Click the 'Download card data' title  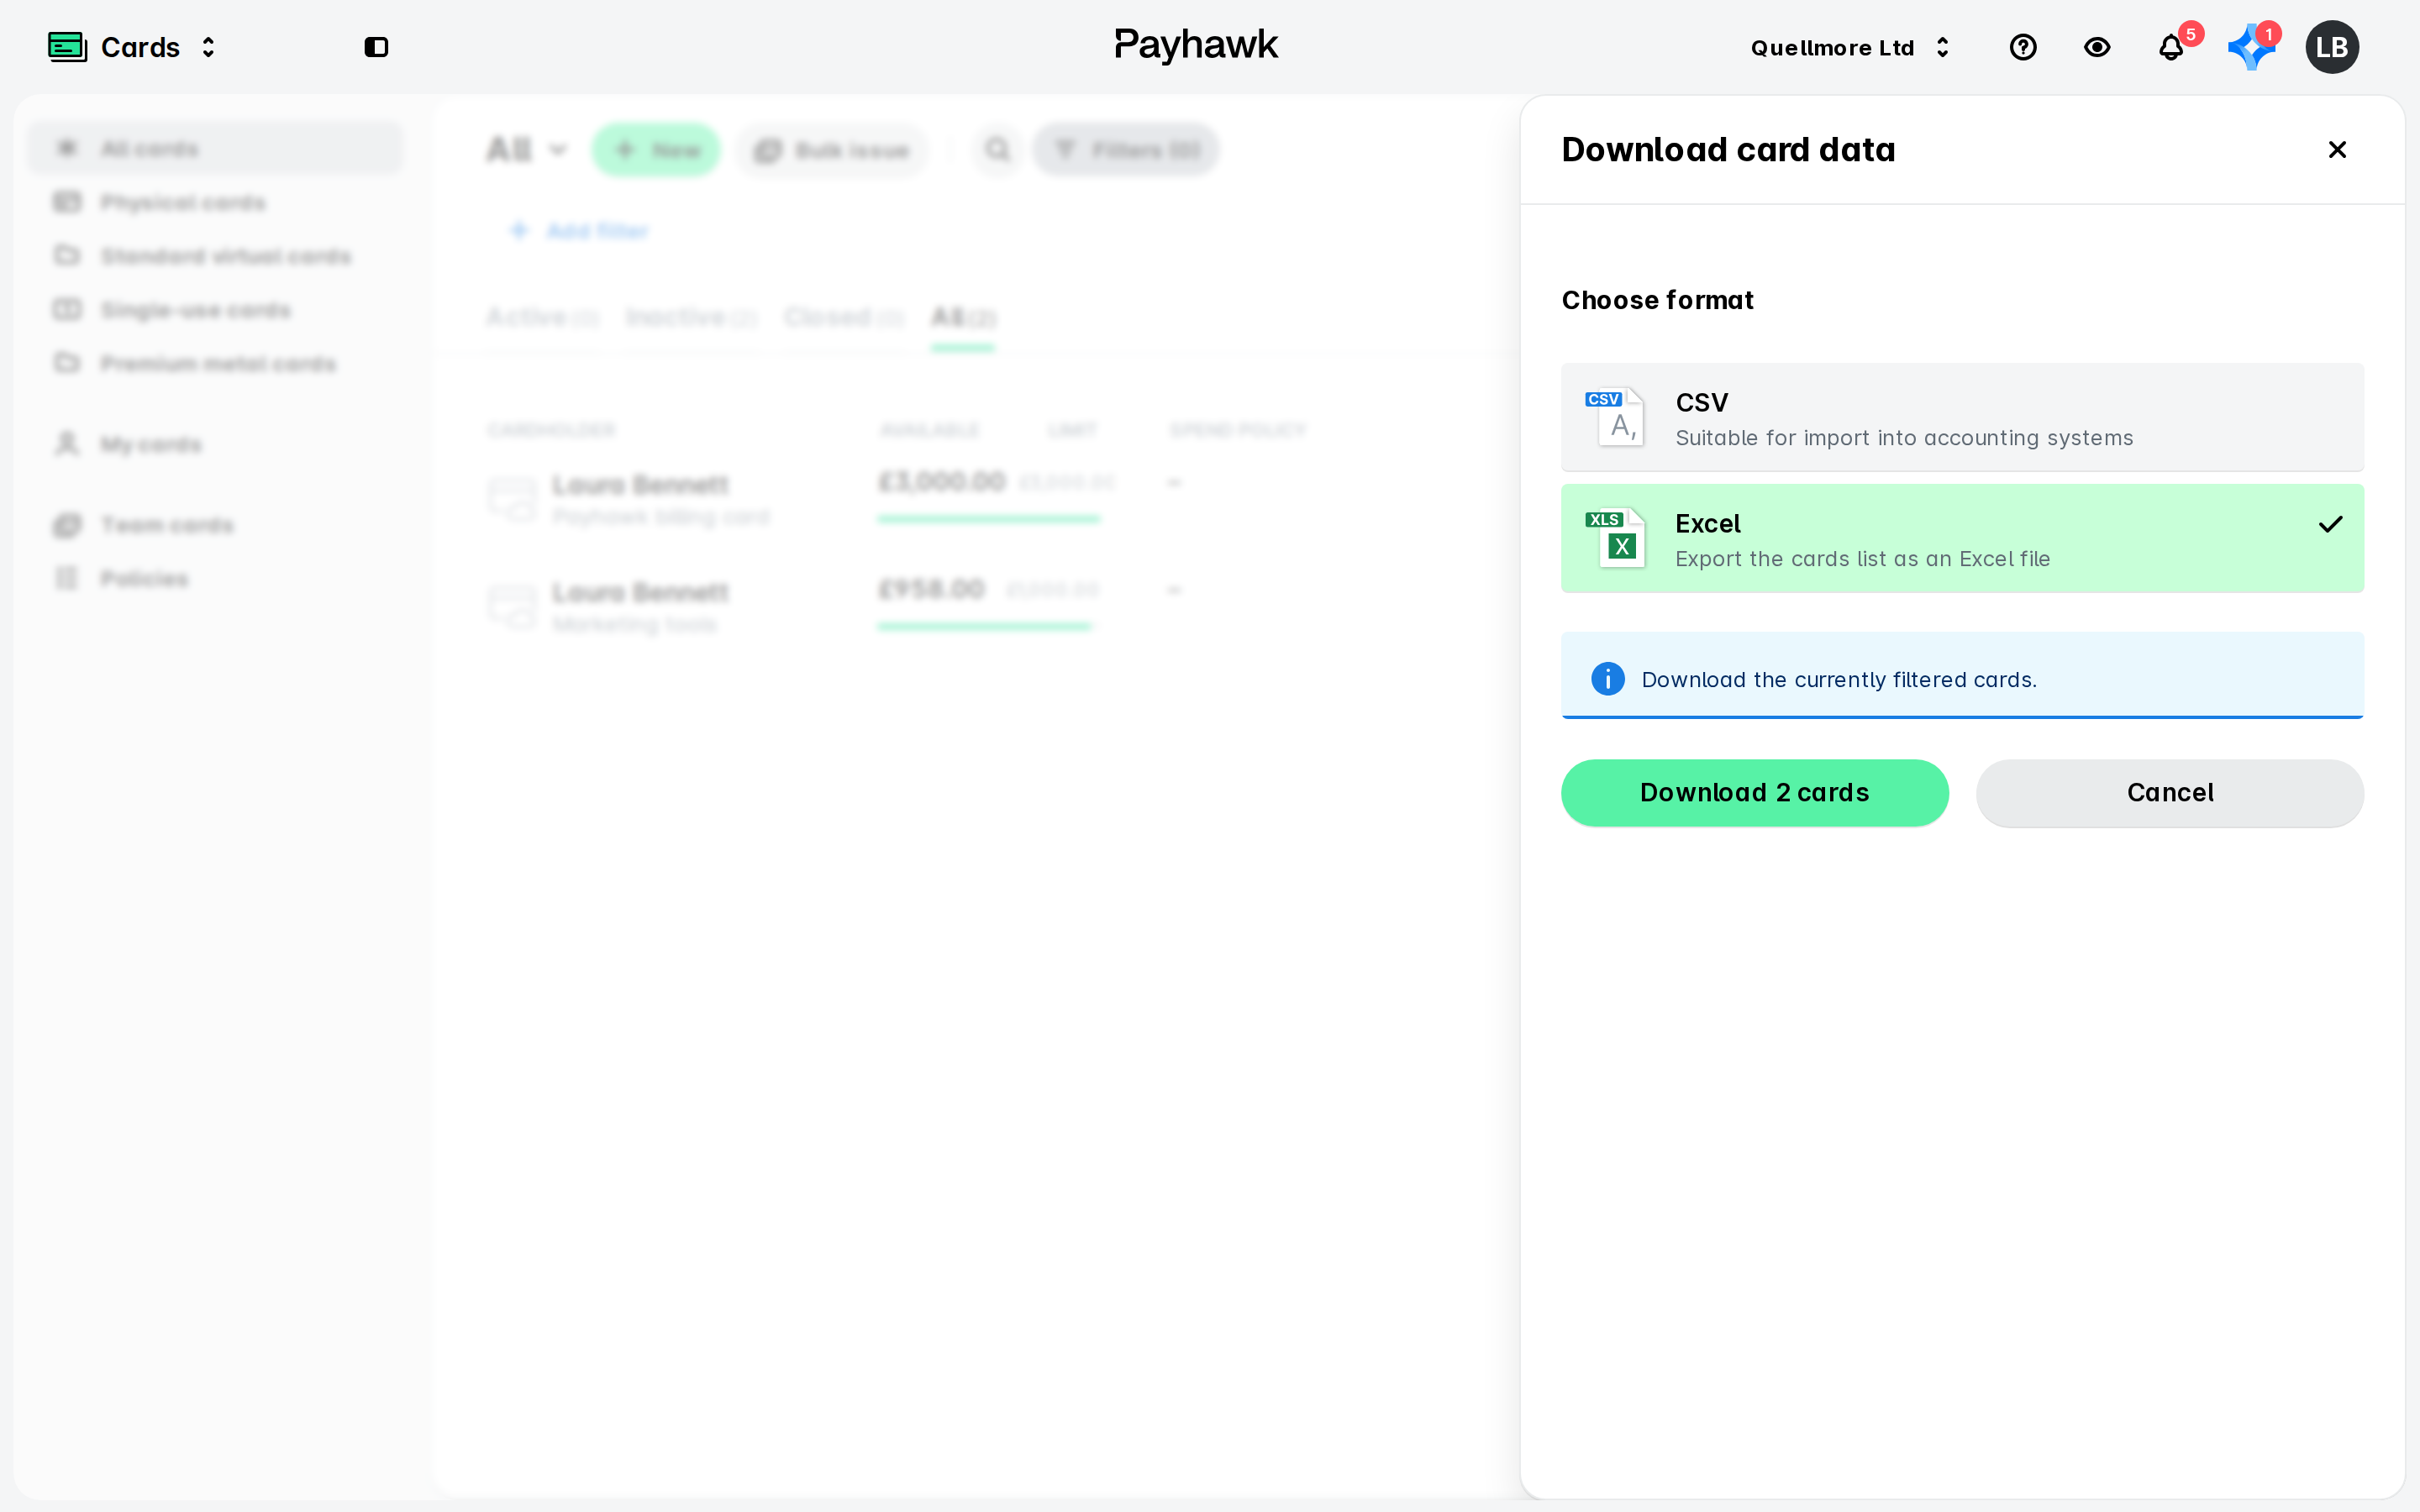[x=1728, y=150]
